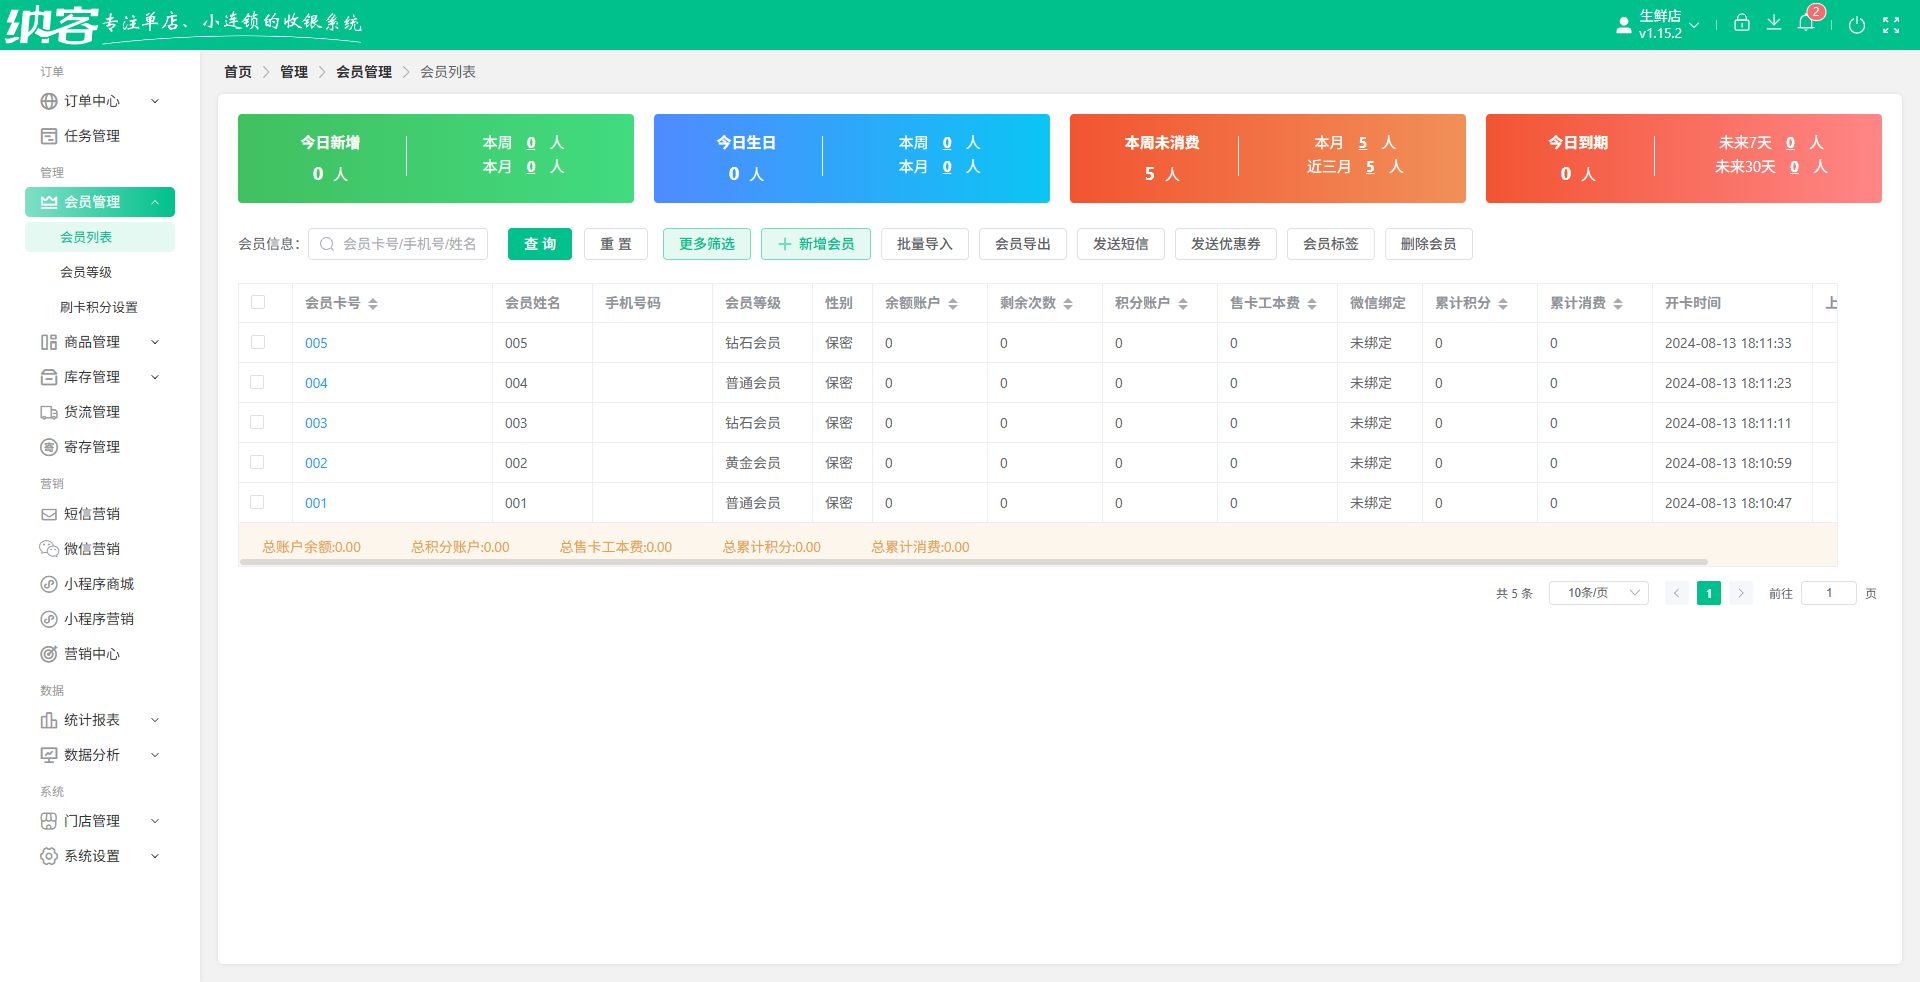The width and height of the screenshot is (1920, 982).
Task: Click the 前往 page number input field
Action: [1829, 592]
